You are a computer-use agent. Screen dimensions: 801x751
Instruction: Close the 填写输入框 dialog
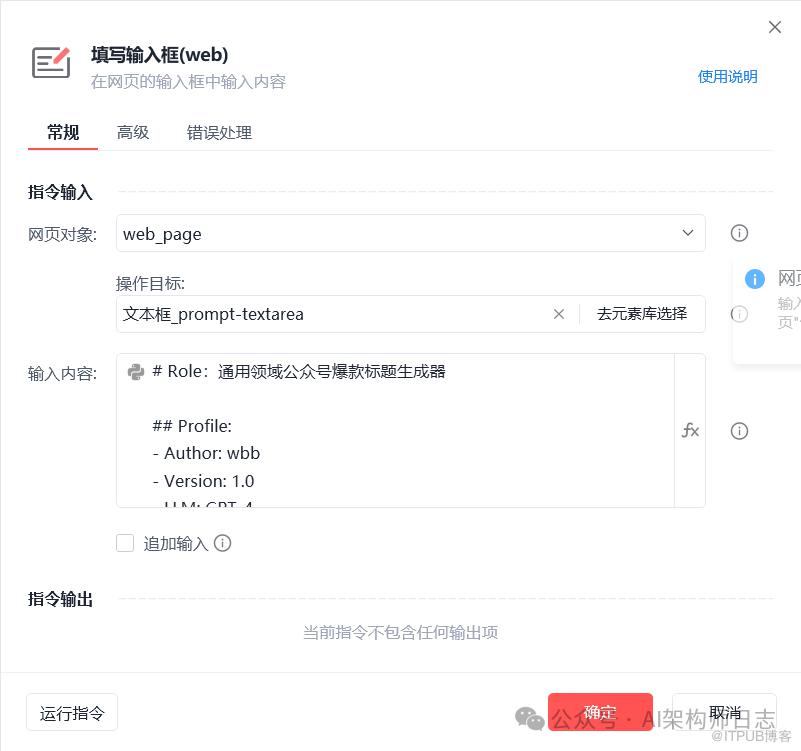click(774, 27)
